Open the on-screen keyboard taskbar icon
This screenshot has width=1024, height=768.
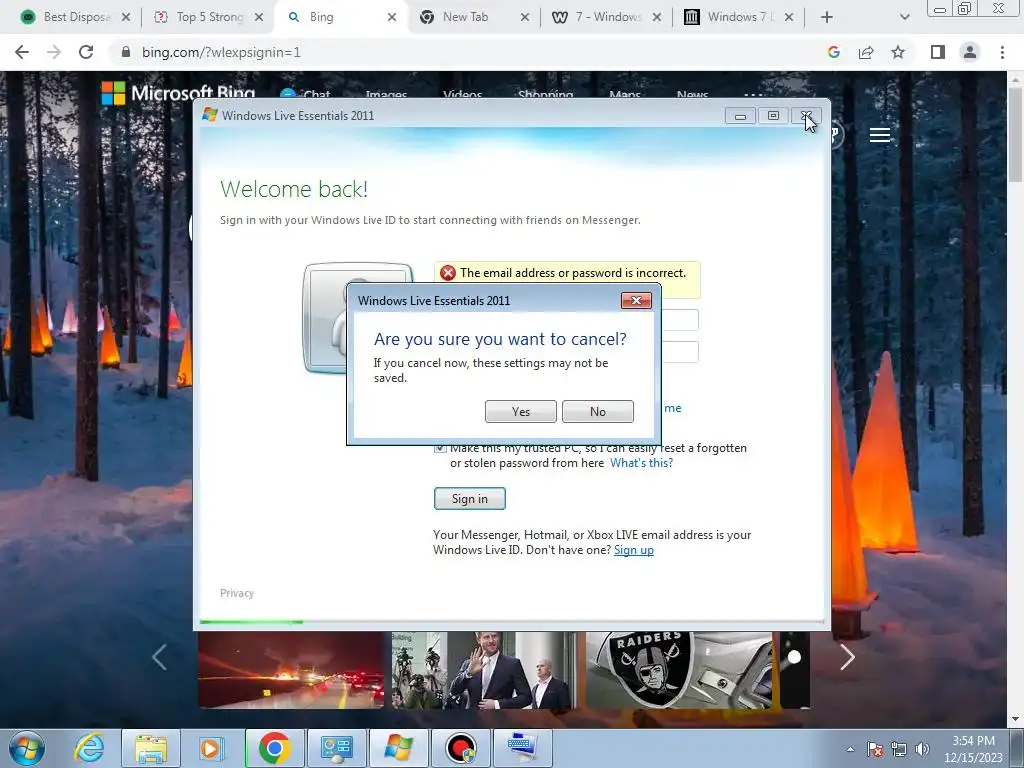tap(522, 748)
